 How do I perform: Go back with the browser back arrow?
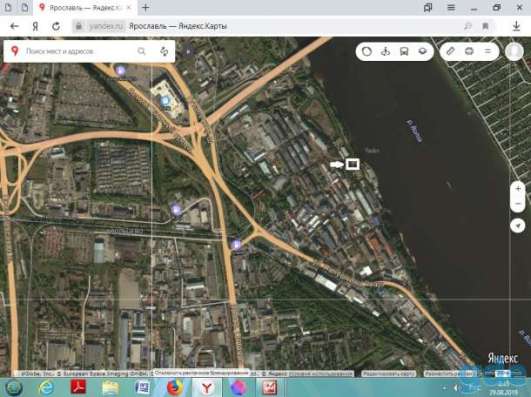click(14, 26)
